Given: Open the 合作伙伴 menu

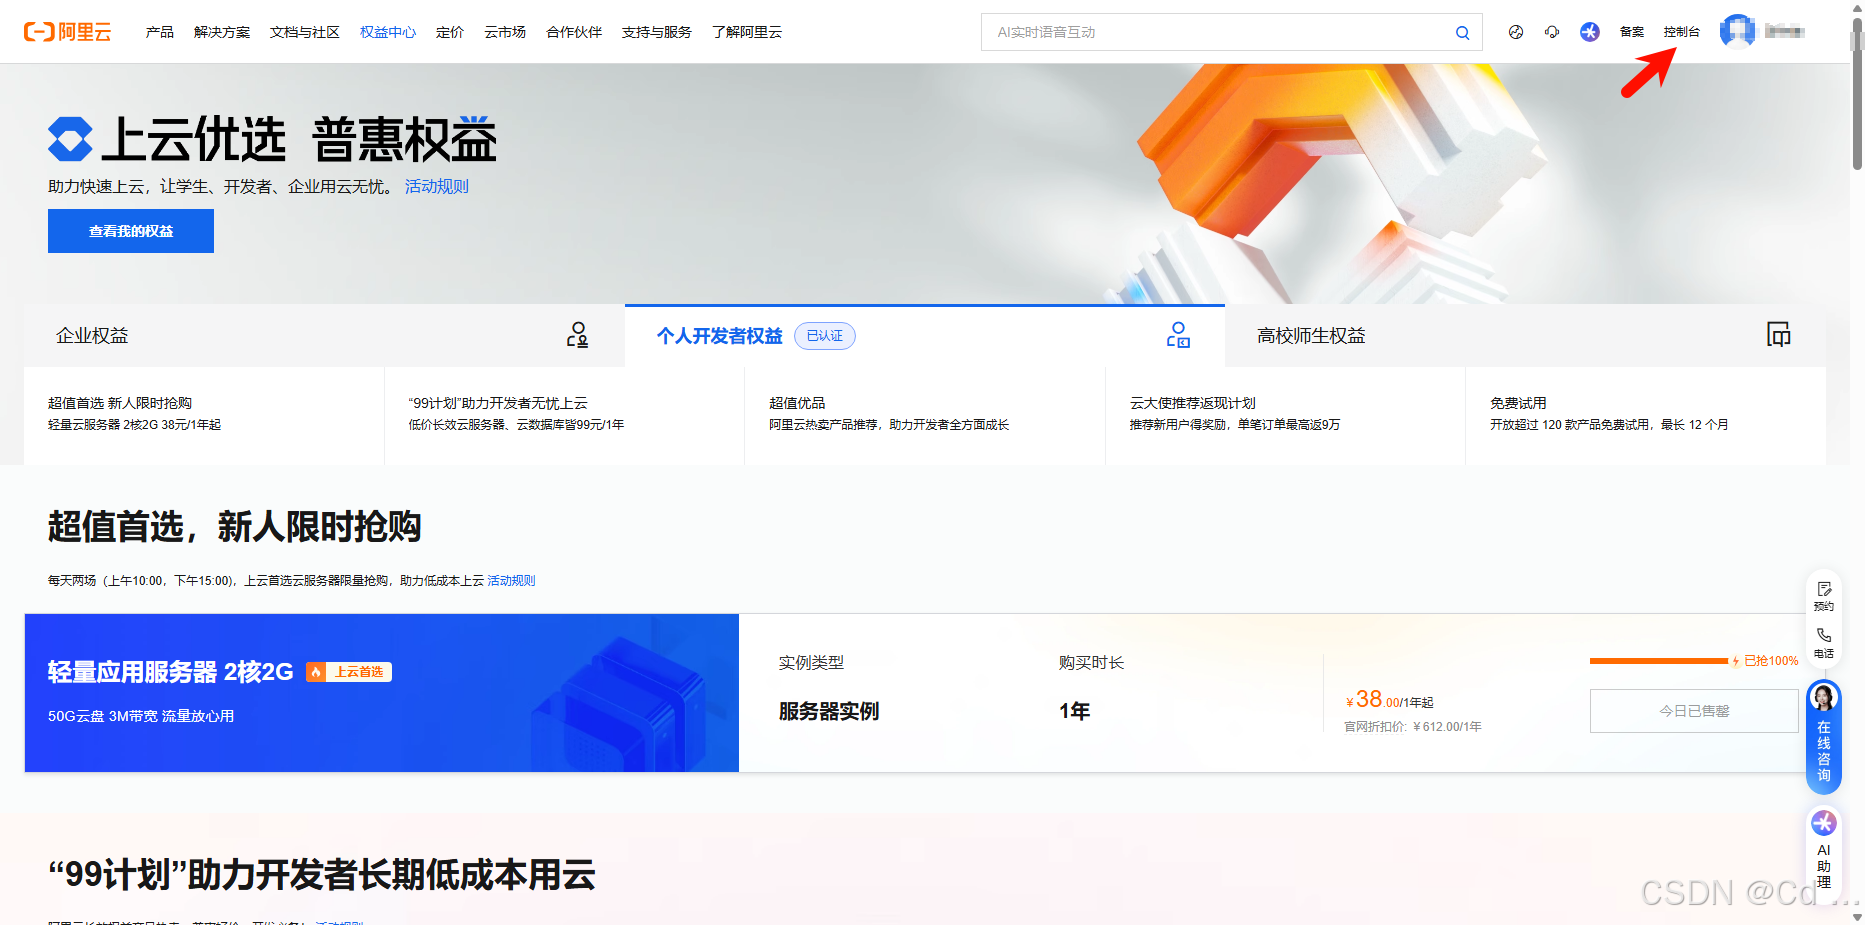Looking at the screenshot, I should [574, 32].
